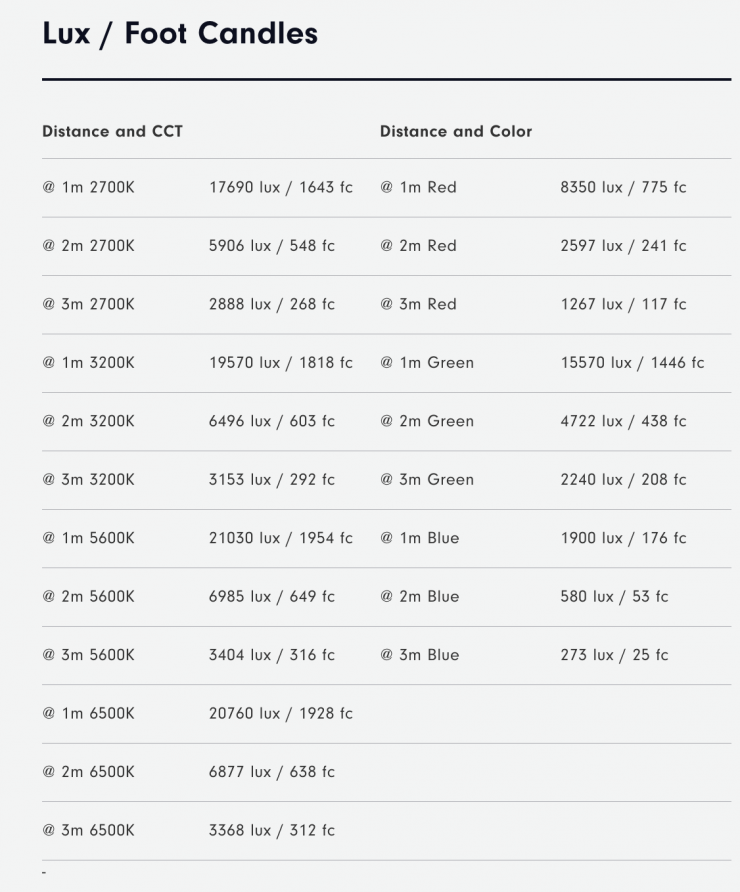
Task: Click the 15570 lux / 1446 fc value
Action: click(x=632, y=363)
